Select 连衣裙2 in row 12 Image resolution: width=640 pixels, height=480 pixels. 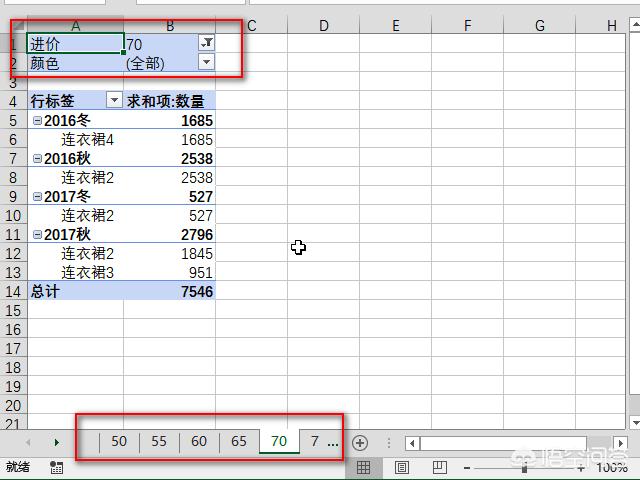click(76, 253)
